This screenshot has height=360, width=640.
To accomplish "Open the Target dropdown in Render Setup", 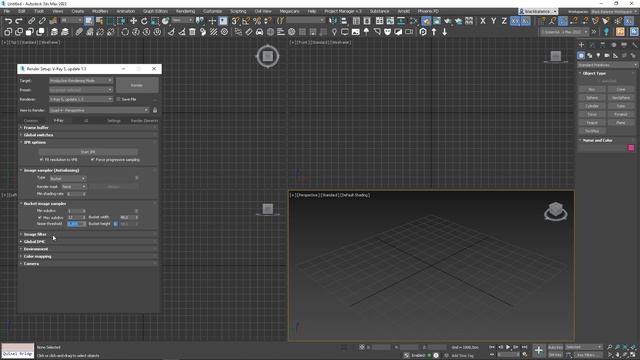I will [x=80, y=80].
